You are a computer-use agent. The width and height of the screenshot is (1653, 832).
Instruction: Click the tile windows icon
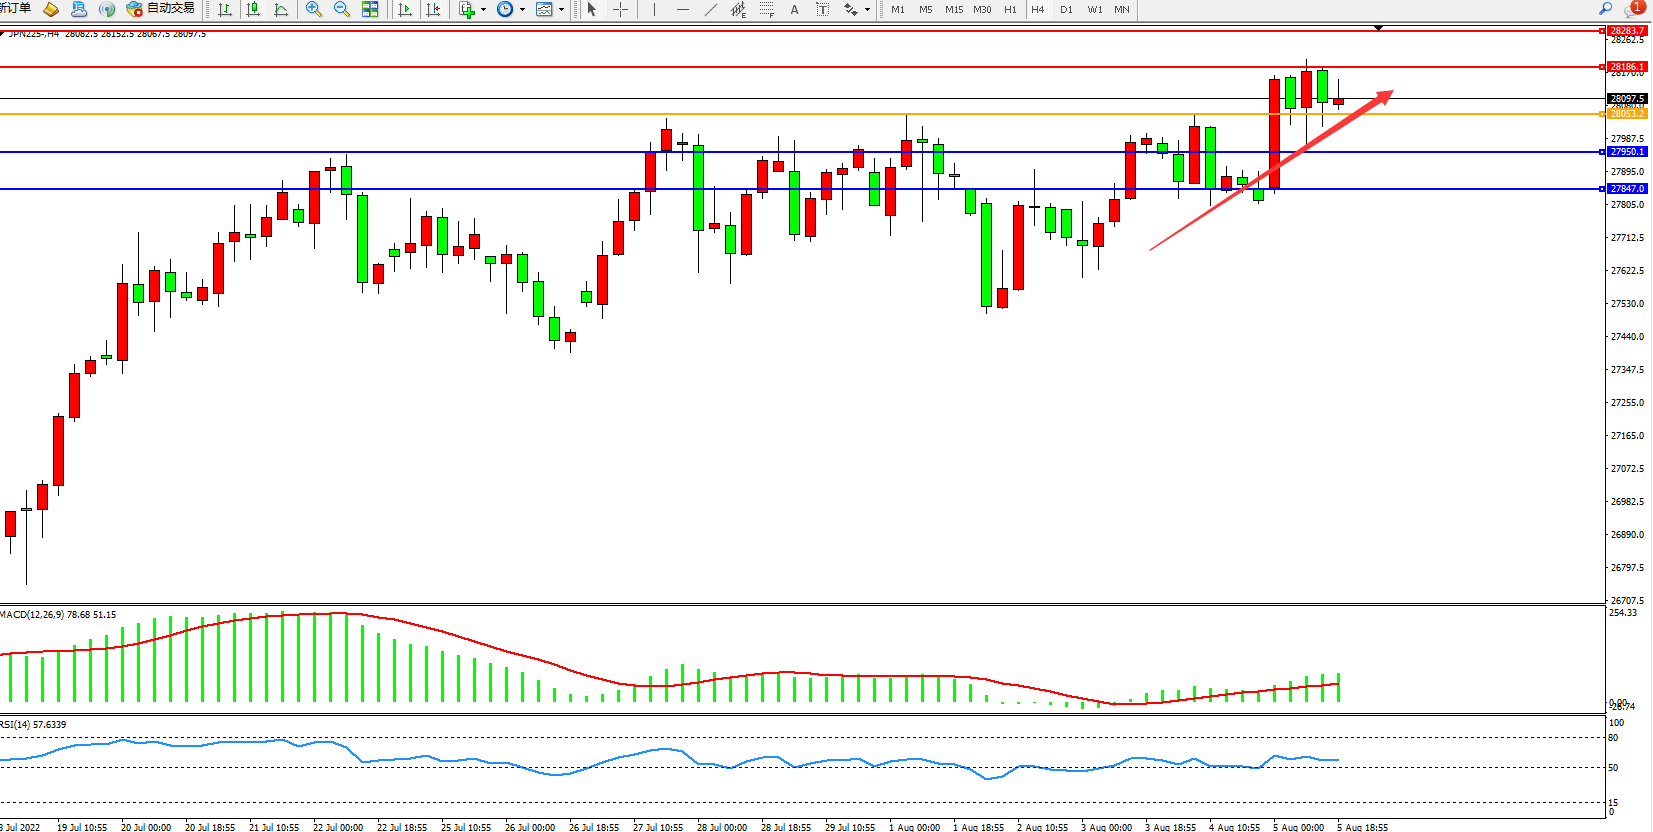(370, 10)
